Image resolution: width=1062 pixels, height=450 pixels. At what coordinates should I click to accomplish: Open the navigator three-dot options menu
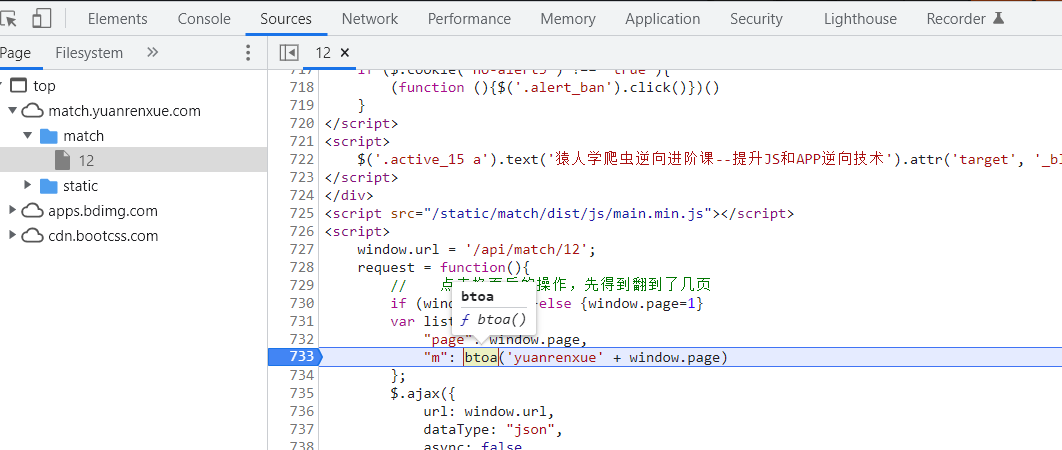click(x=248, y=52)
